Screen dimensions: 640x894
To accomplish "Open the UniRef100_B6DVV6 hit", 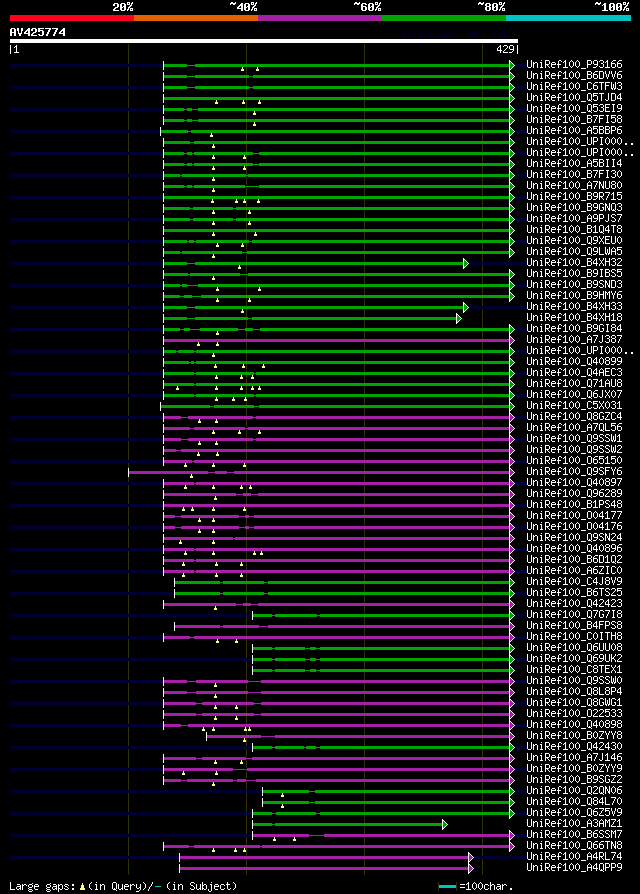I will tap(574, 75).
